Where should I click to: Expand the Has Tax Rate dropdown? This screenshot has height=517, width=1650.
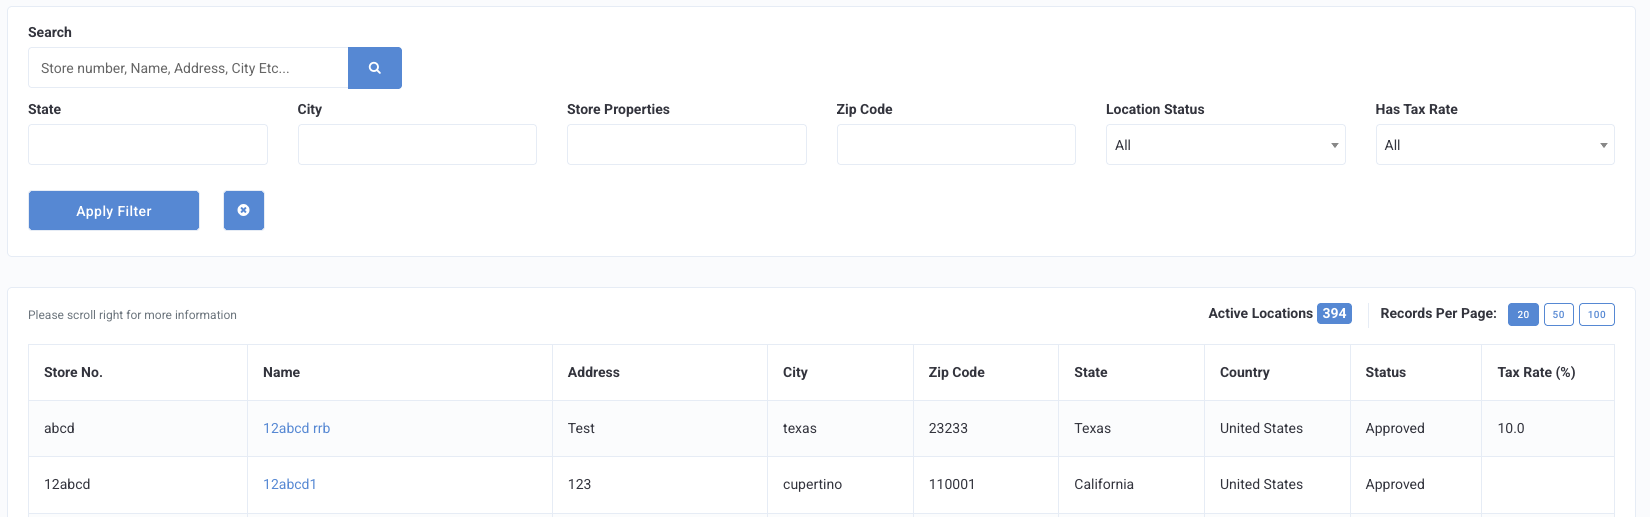coord(1495,145)
